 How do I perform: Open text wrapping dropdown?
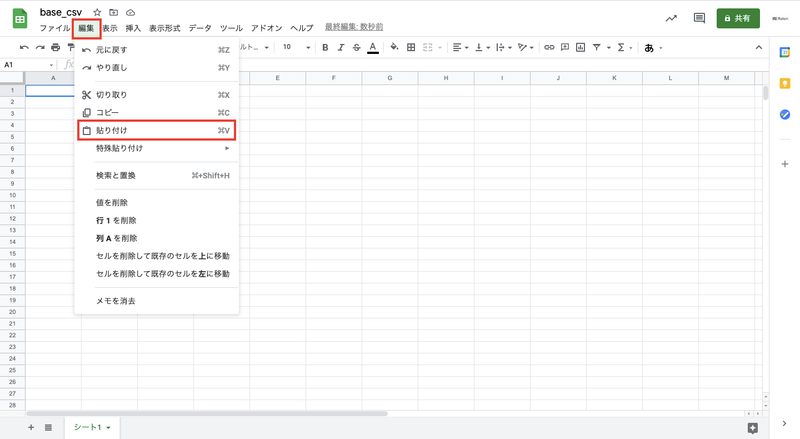(x=504, y=47)
